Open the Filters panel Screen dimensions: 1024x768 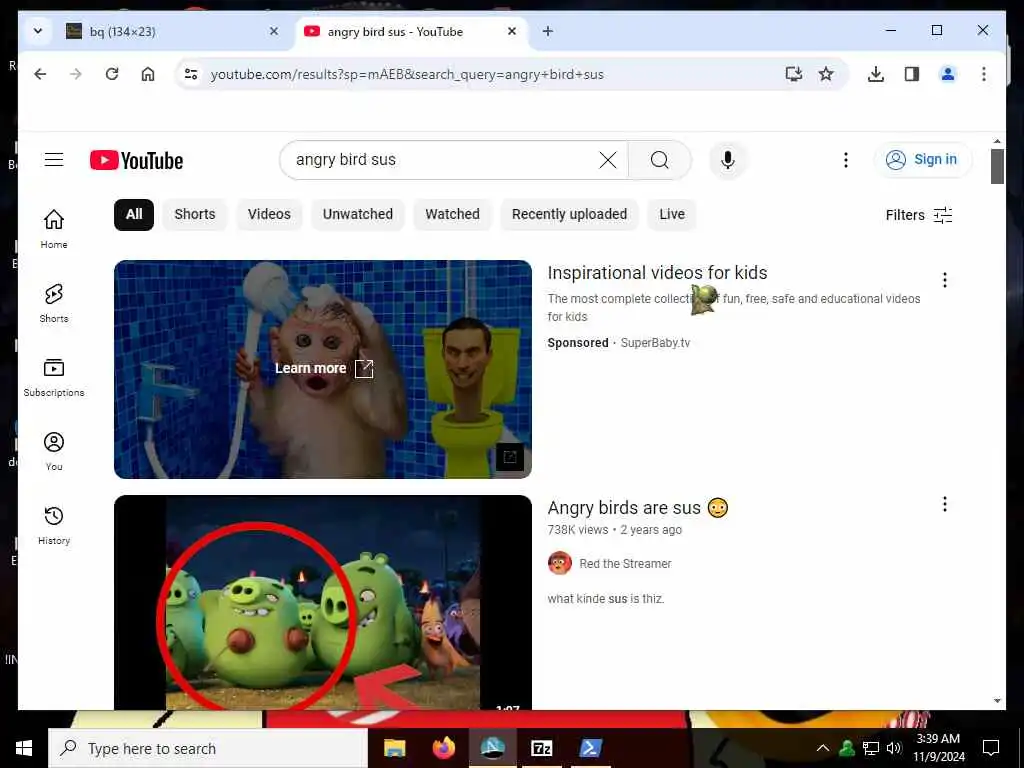(x=918, y=215)
